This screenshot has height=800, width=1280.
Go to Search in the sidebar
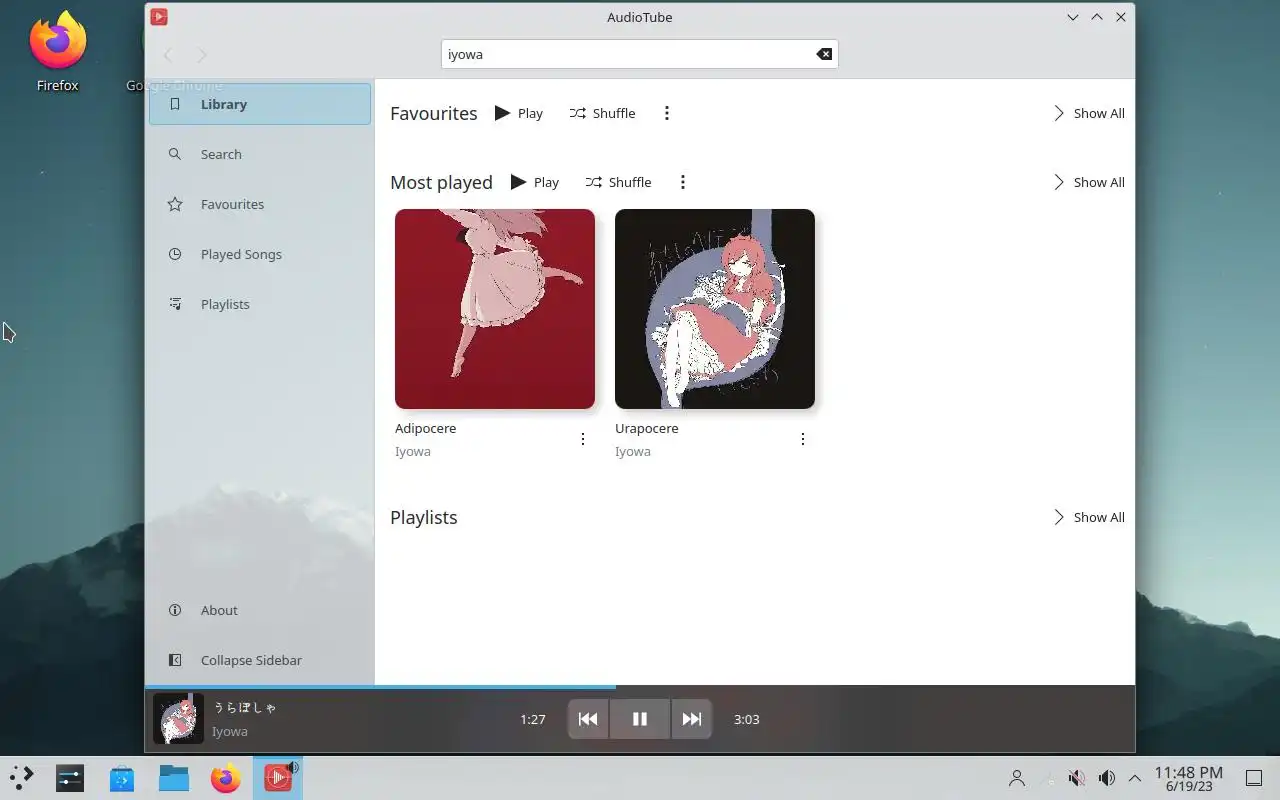[260, 154]
